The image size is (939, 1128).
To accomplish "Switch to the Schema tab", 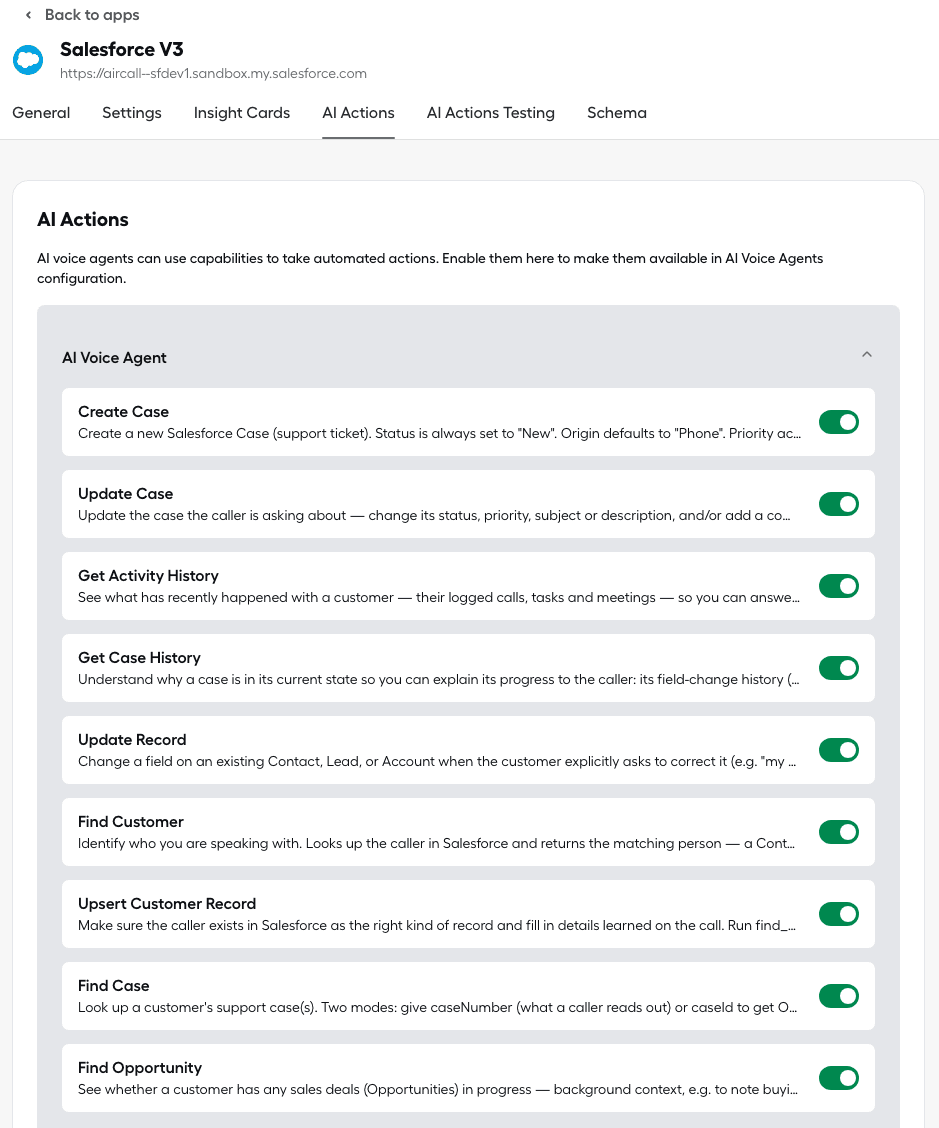I will coord(617,113).
